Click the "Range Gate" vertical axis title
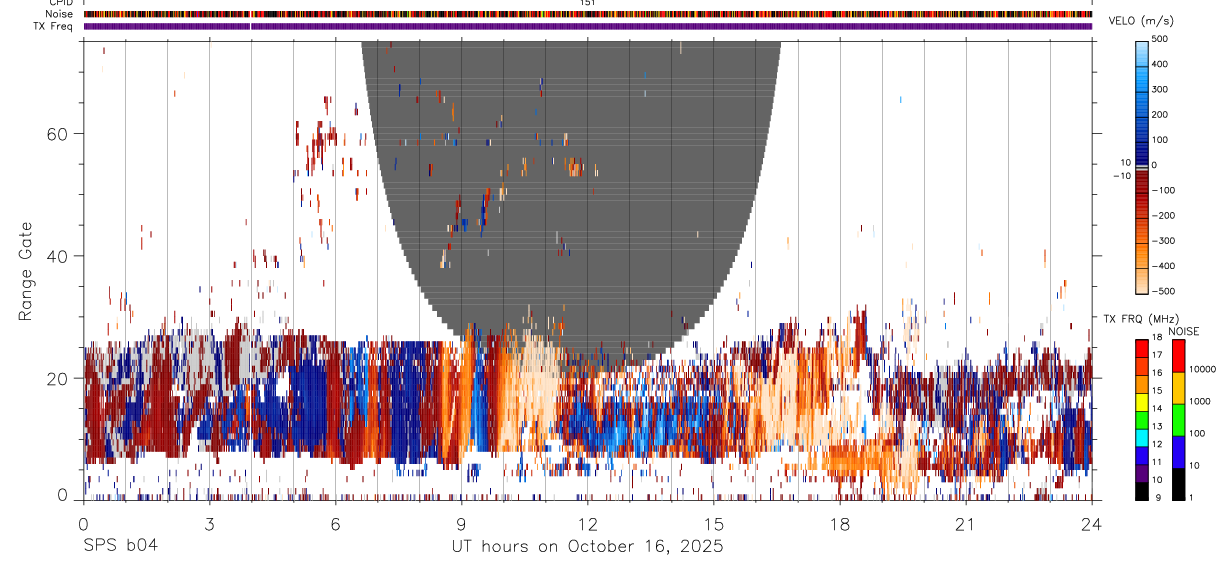 (x=27, y=270)
